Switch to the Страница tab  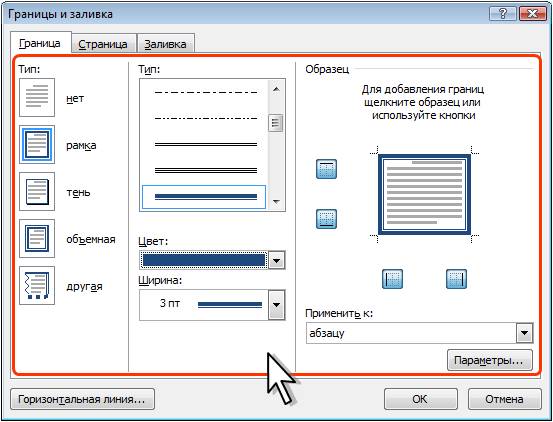pyautogui.click(x=103, y=44)
